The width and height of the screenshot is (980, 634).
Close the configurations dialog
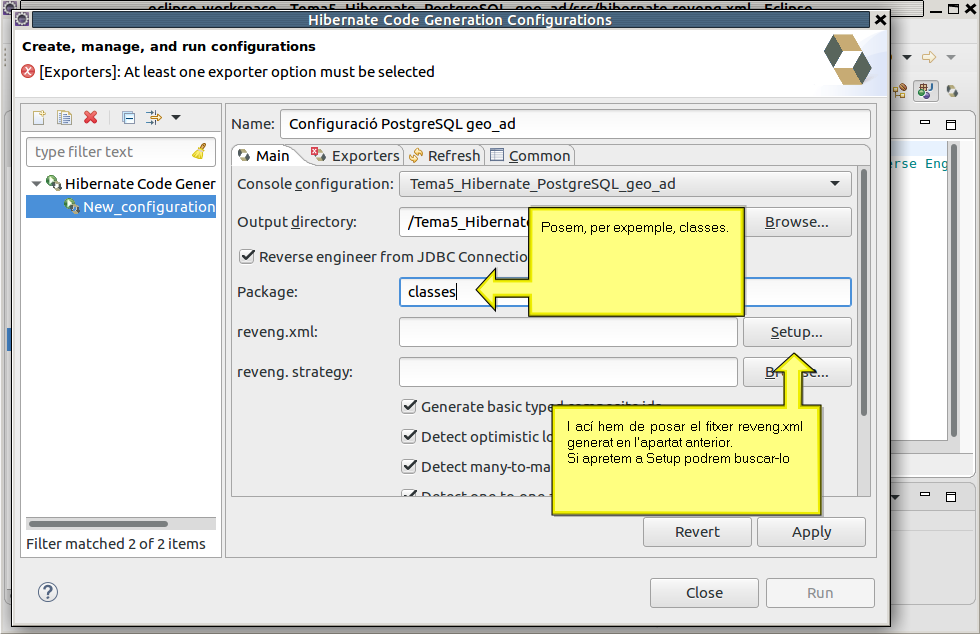pos(704,593)
